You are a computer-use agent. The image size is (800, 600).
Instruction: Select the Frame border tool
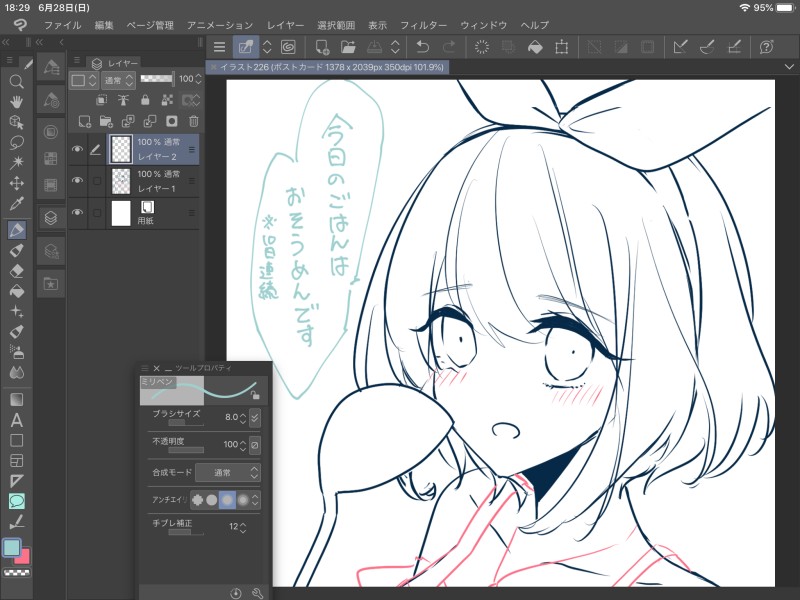click(x=16, y=461)
